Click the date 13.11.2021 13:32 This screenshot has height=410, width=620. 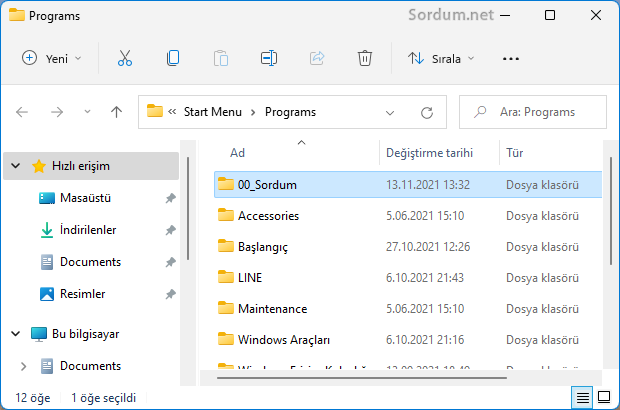428,185
